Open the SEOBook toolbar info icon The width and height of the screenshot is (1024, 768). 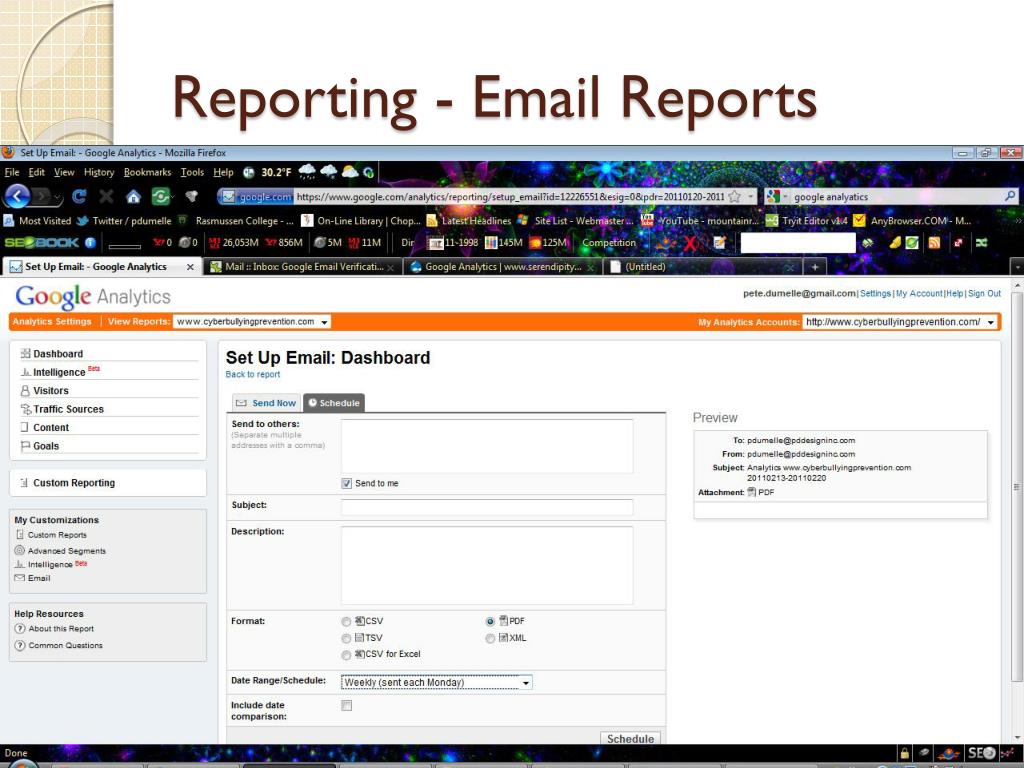click(90, 243)
